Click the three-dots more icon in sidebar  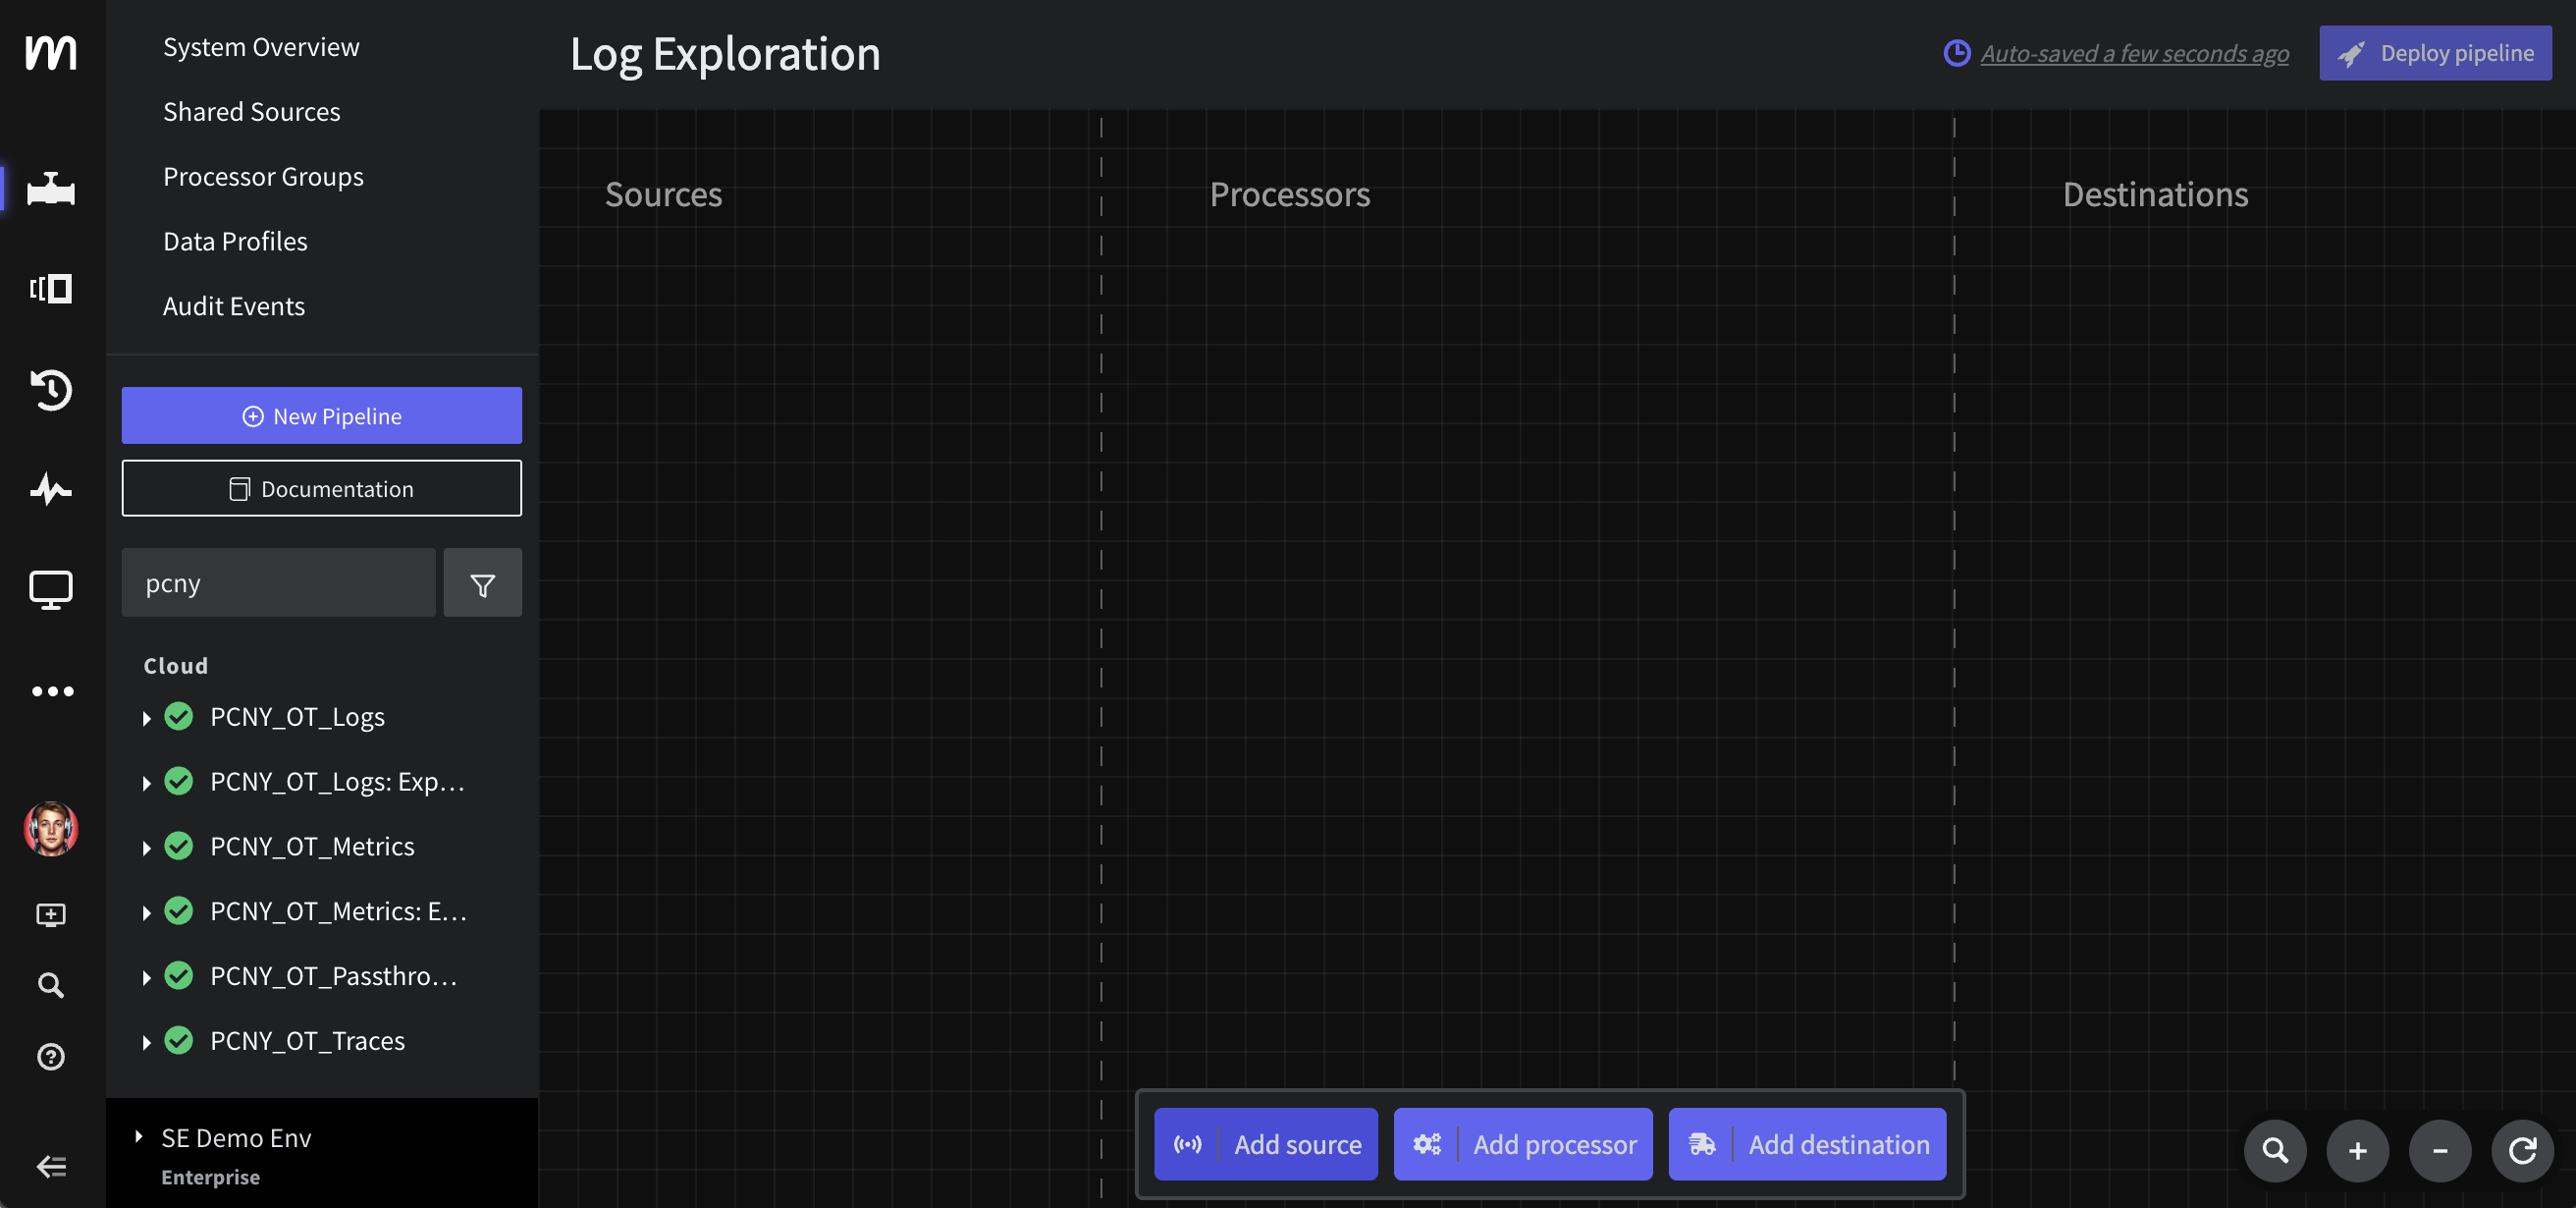click(52, 691)
